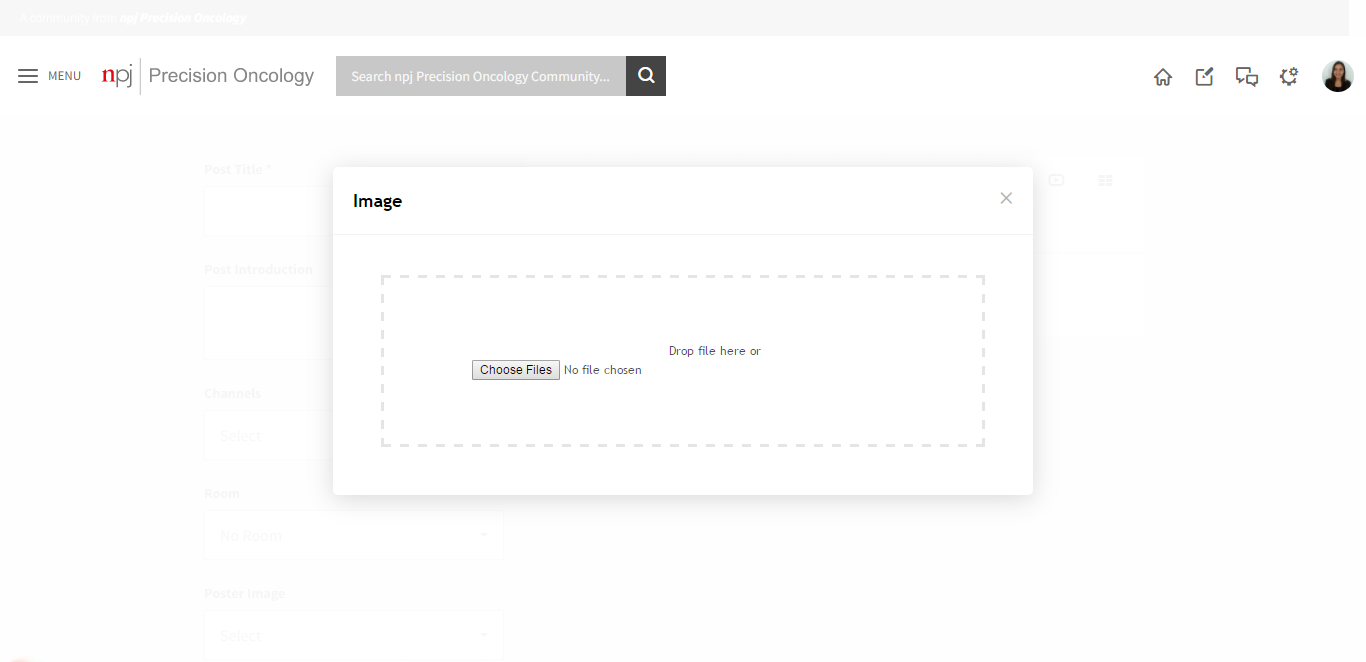Viewport: 1366px width, 662px height.
Task: Open the Channels Select dropdown
Action: [268, 435]
